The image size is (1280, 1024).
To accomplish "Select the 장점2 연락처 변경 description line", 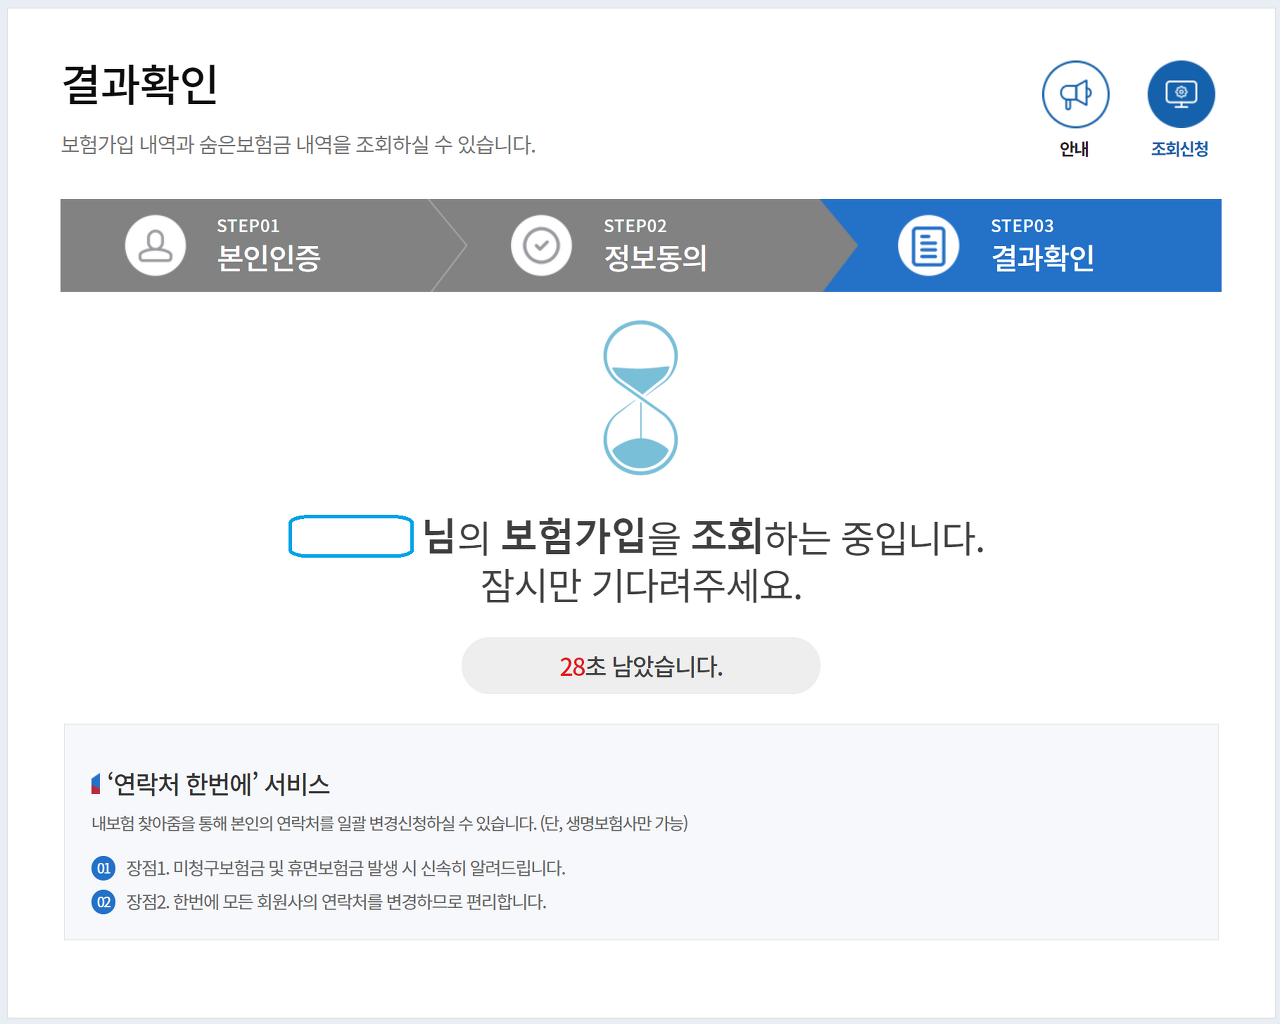I will 336,902.
